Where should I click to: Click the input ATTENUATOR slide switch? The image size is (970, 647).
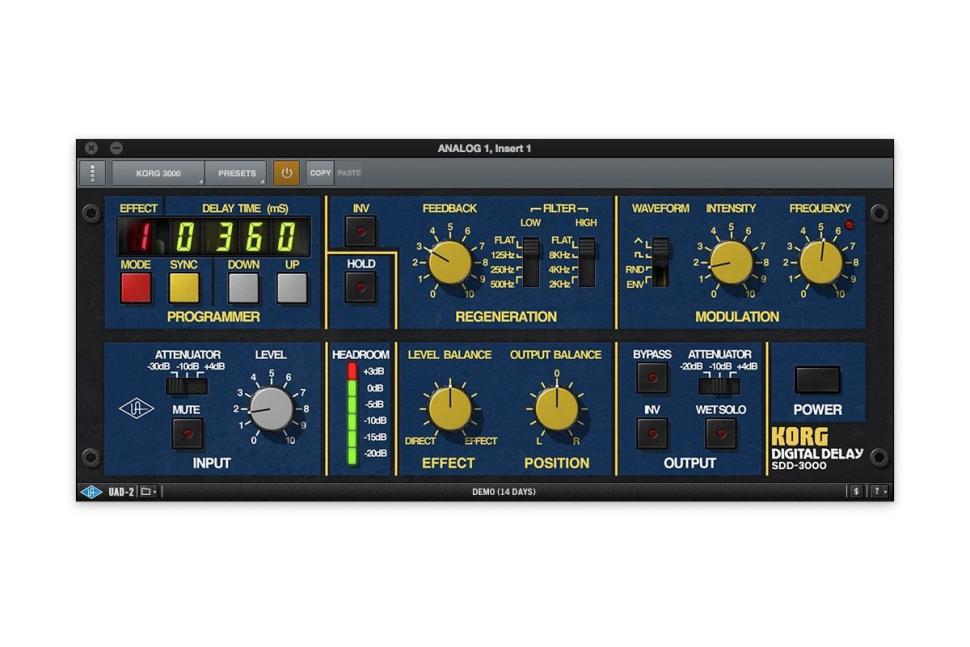(187, 387)
